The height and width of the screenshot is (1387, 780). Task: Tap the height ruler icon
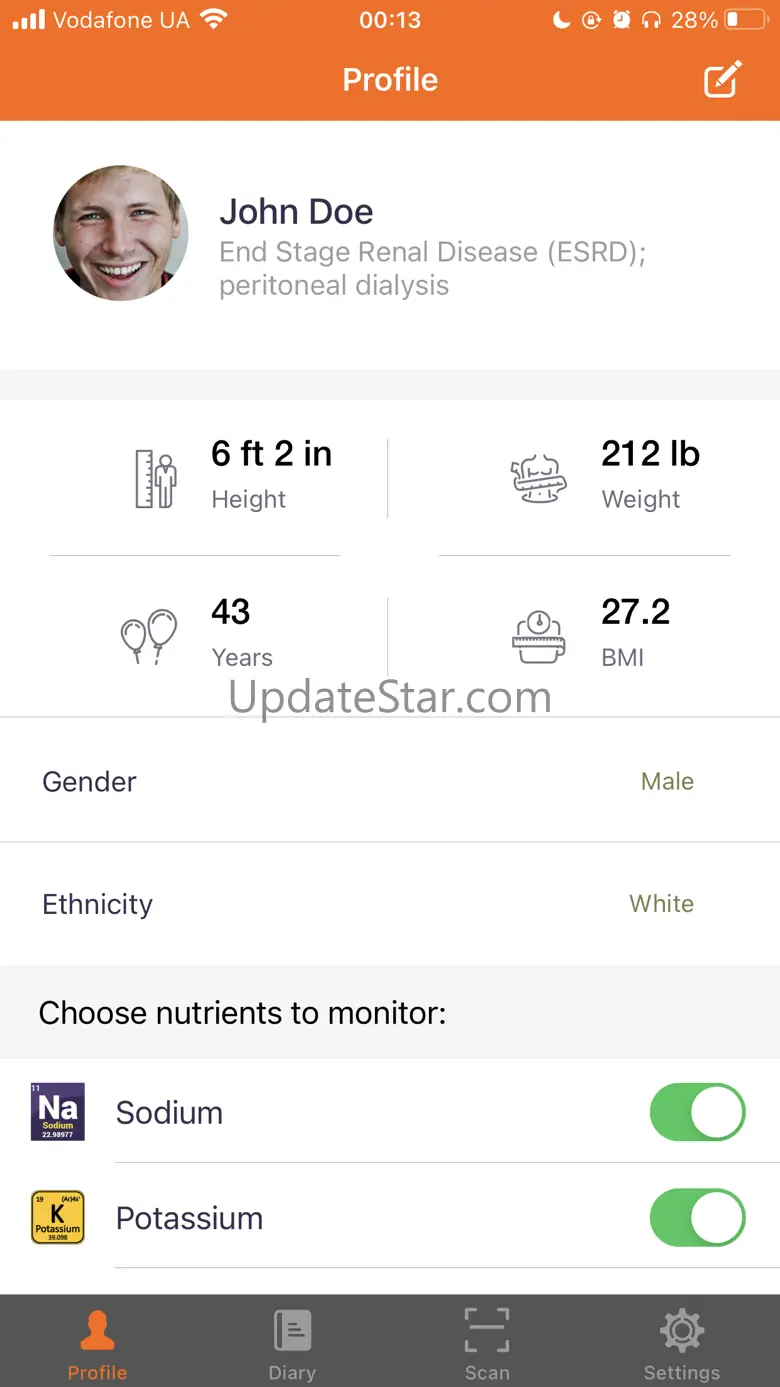tap(156, 479)
